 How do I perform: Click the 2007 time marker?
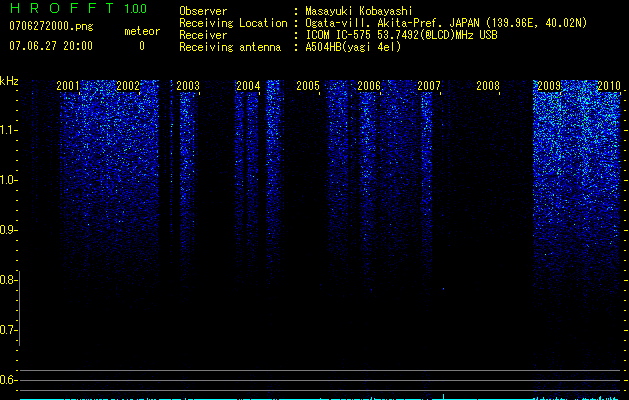point(429,86)
